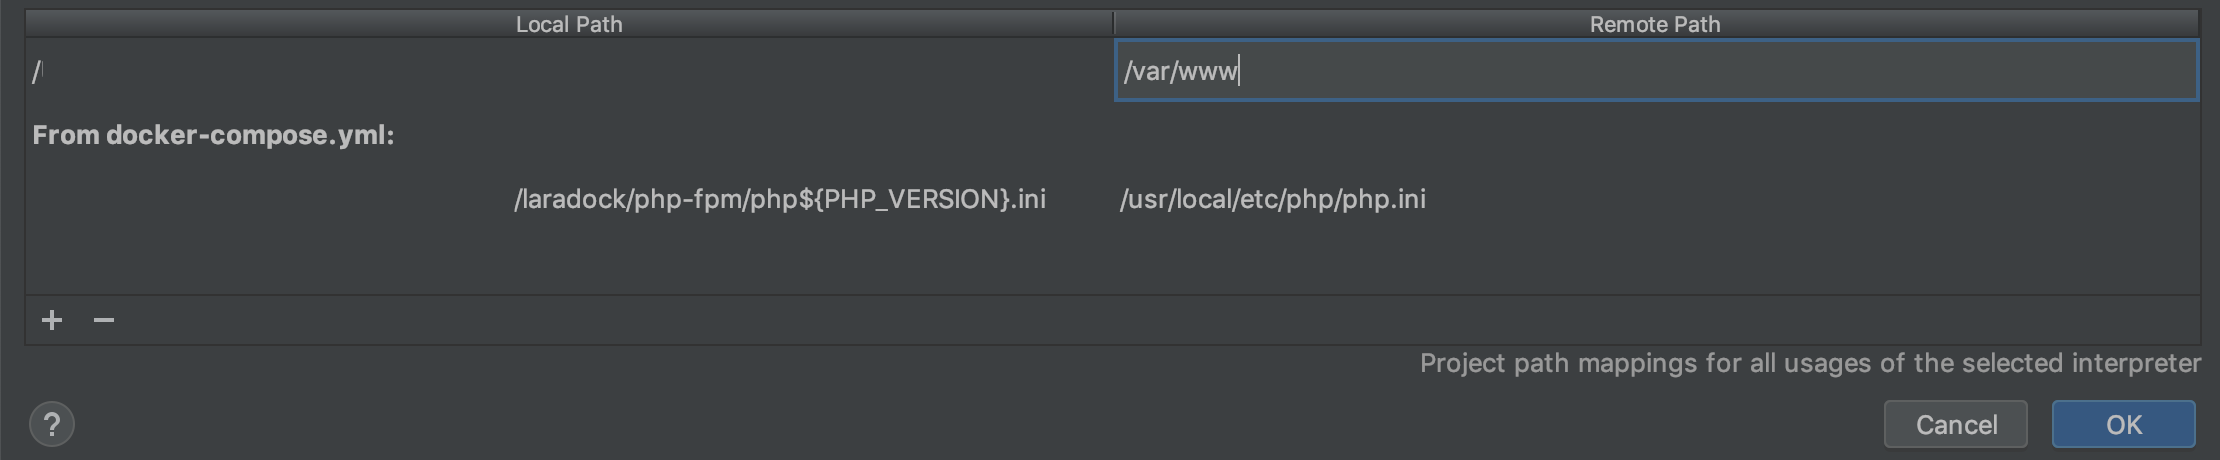Place the cursor at the start of /var/www
This screenshot has height=460, width=2220.
[1125, 71]
